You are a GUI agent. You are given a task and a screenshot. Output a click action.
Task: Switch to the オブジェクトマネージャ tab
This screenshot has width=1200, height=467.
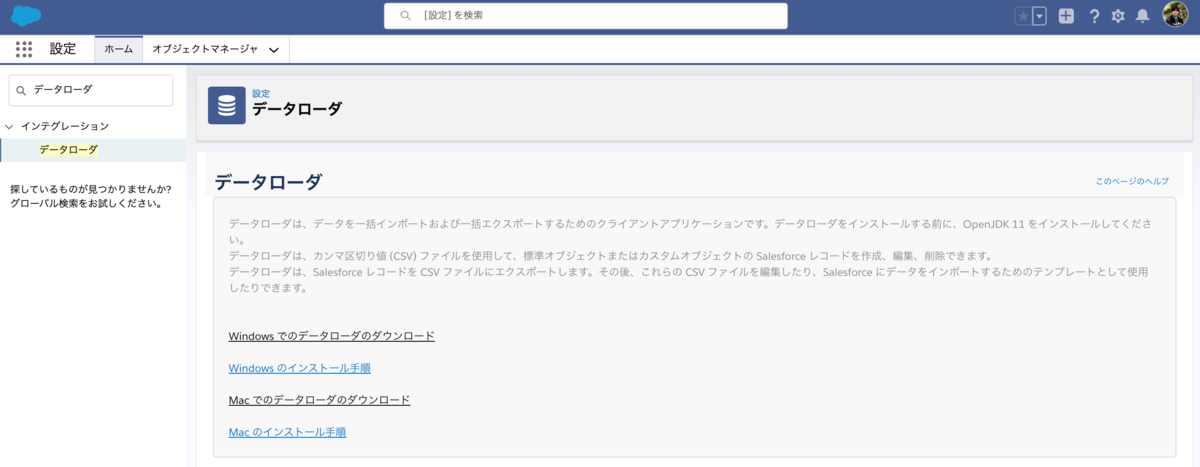(x=205, y=49)
